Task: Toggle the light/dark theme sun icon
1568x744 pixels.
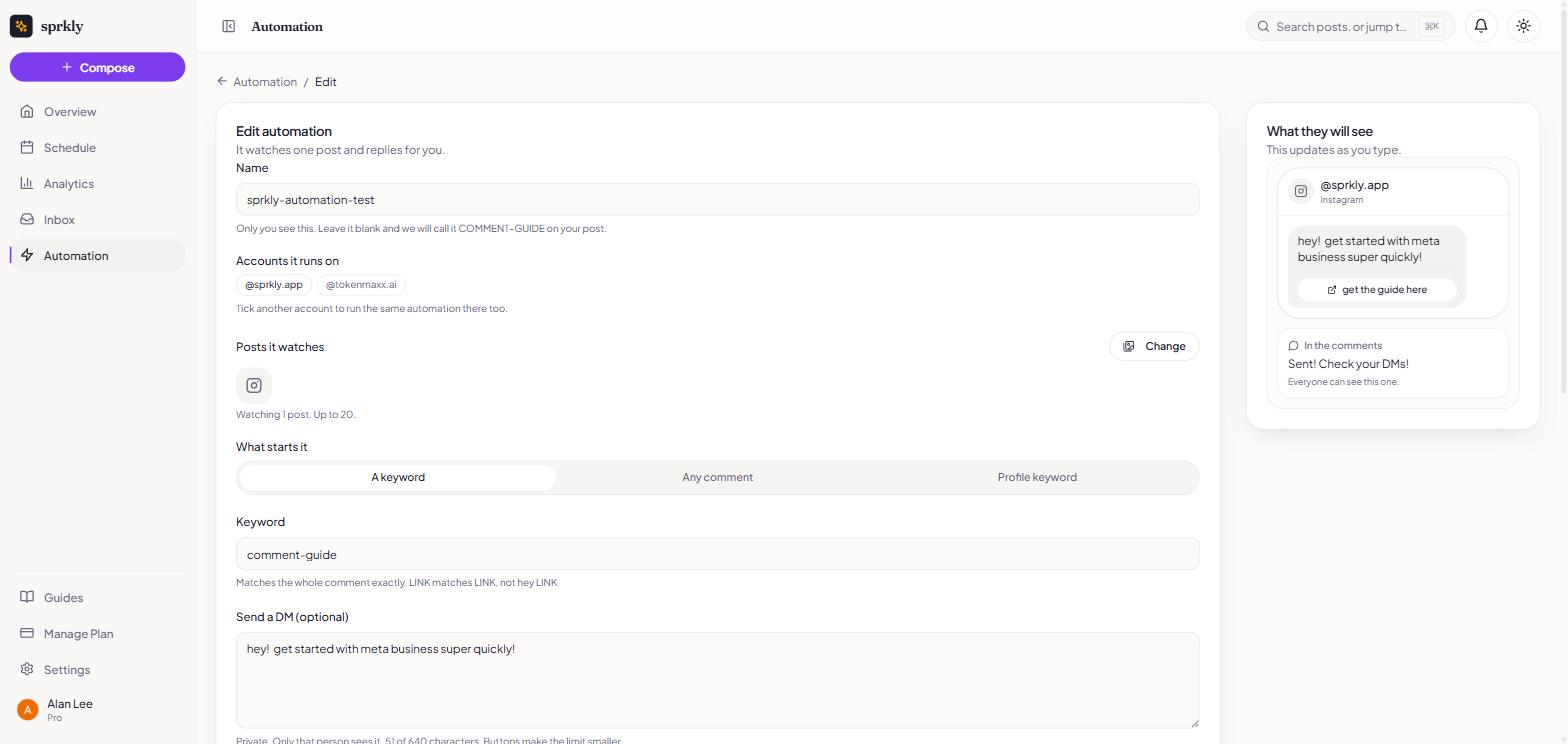Action: [x=1523, y=27]
